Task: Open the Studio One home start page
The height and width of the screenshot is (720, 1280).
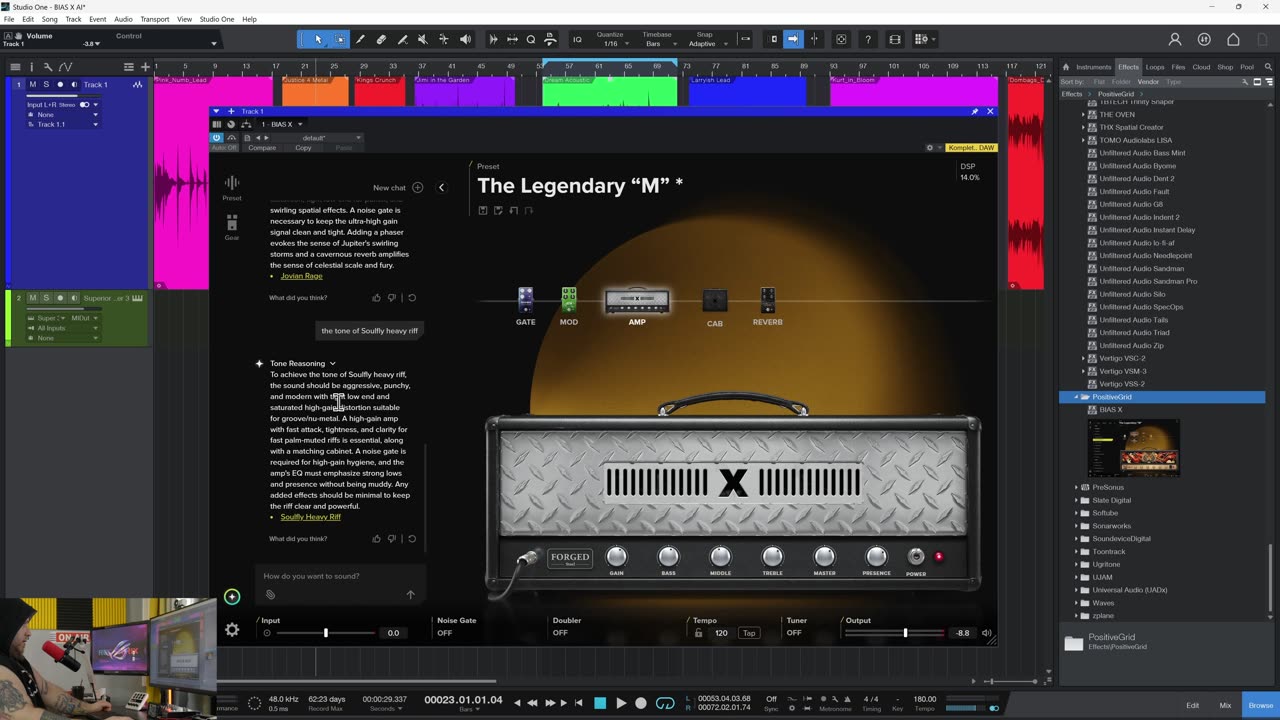Action: [1233, 39]
